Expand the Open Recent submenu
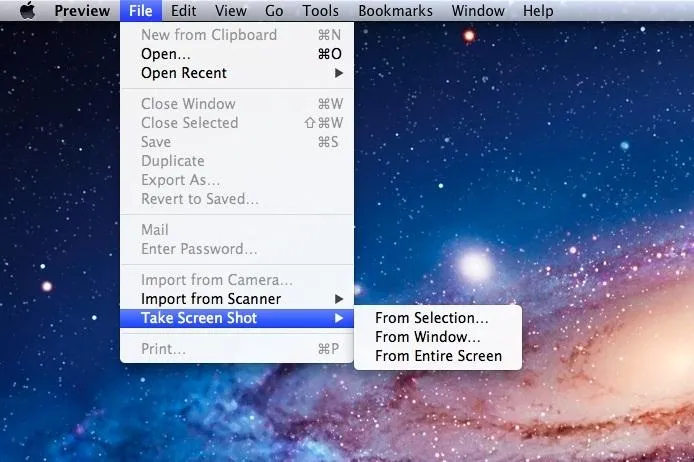Screen dimensions: 694x462 [237, 73]
